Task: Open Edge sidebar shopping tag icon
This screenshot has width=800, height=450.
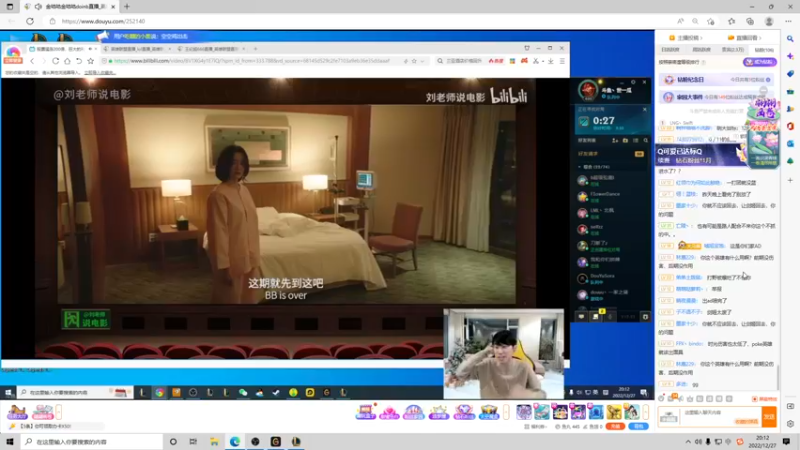Action: [x=790, y=73]
